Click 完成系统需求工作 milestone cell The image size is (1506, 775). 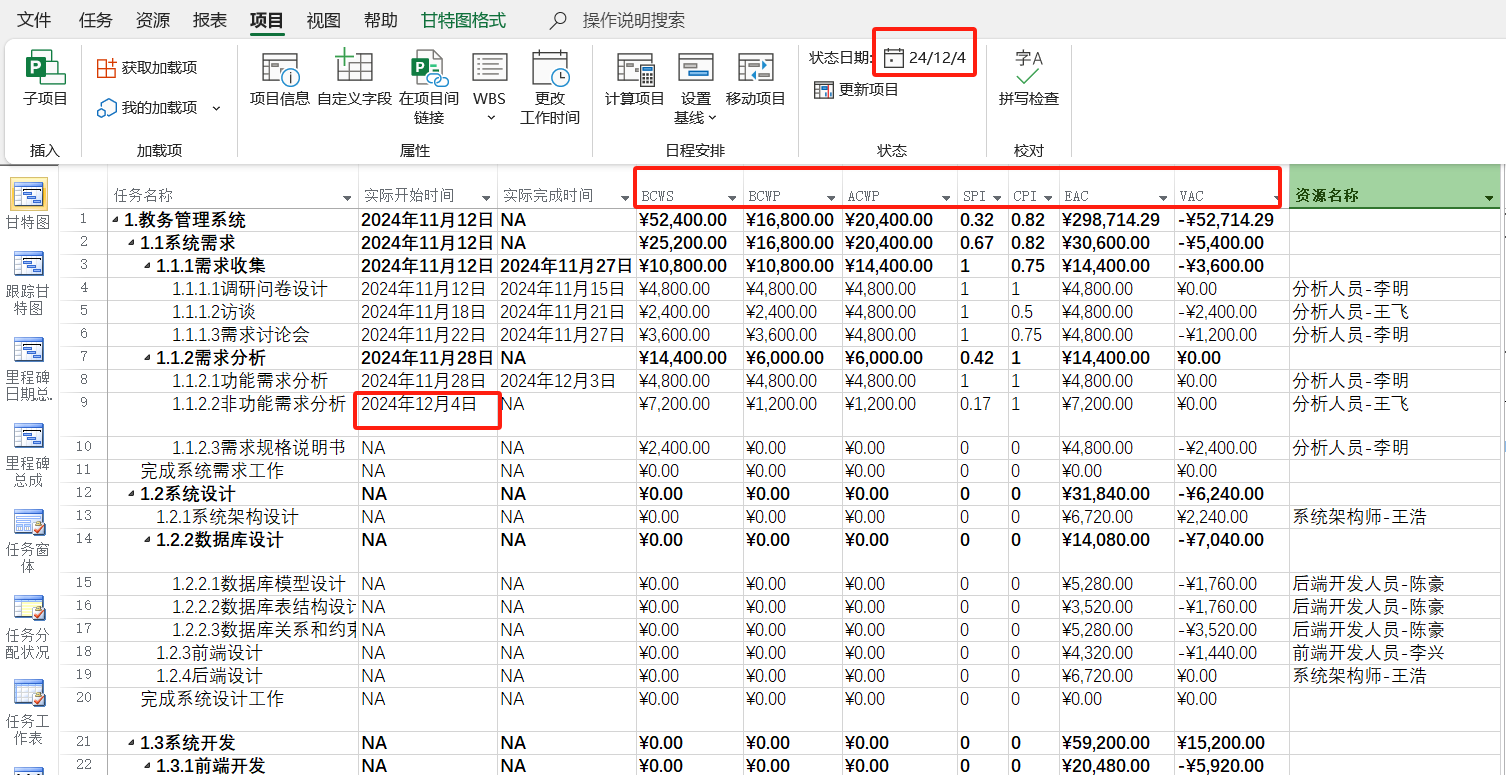233,471
